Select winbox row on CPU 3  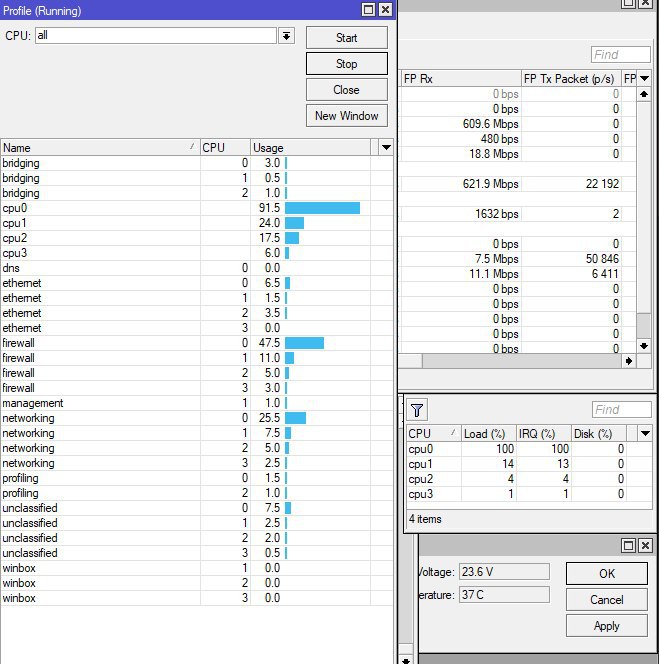[197, 598]
